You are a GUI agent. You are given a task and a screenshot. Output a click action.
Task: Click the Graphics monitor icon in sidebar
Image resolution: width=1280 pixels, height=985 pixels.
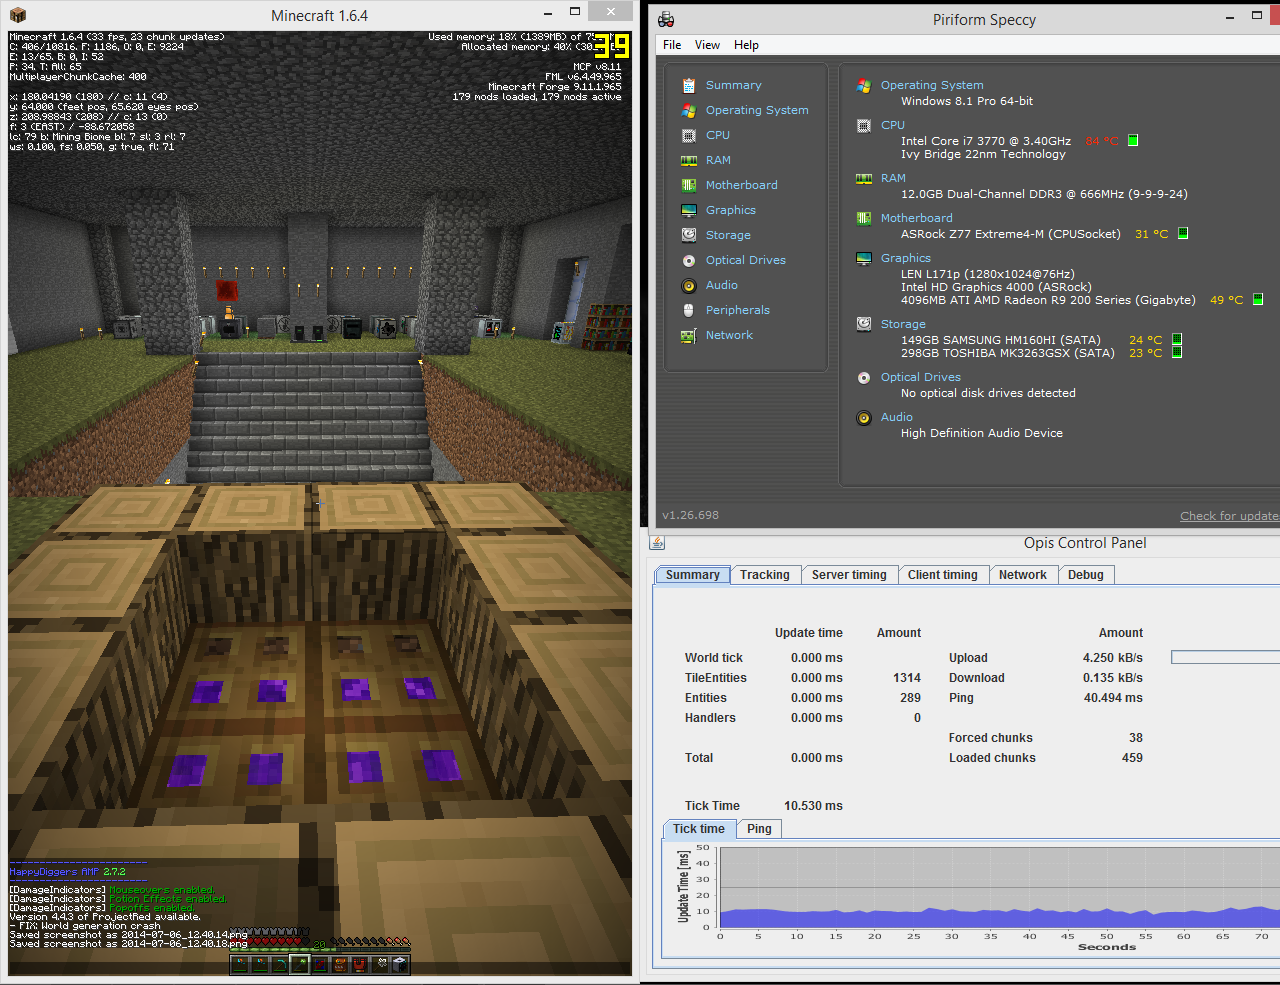coord(689,210)
